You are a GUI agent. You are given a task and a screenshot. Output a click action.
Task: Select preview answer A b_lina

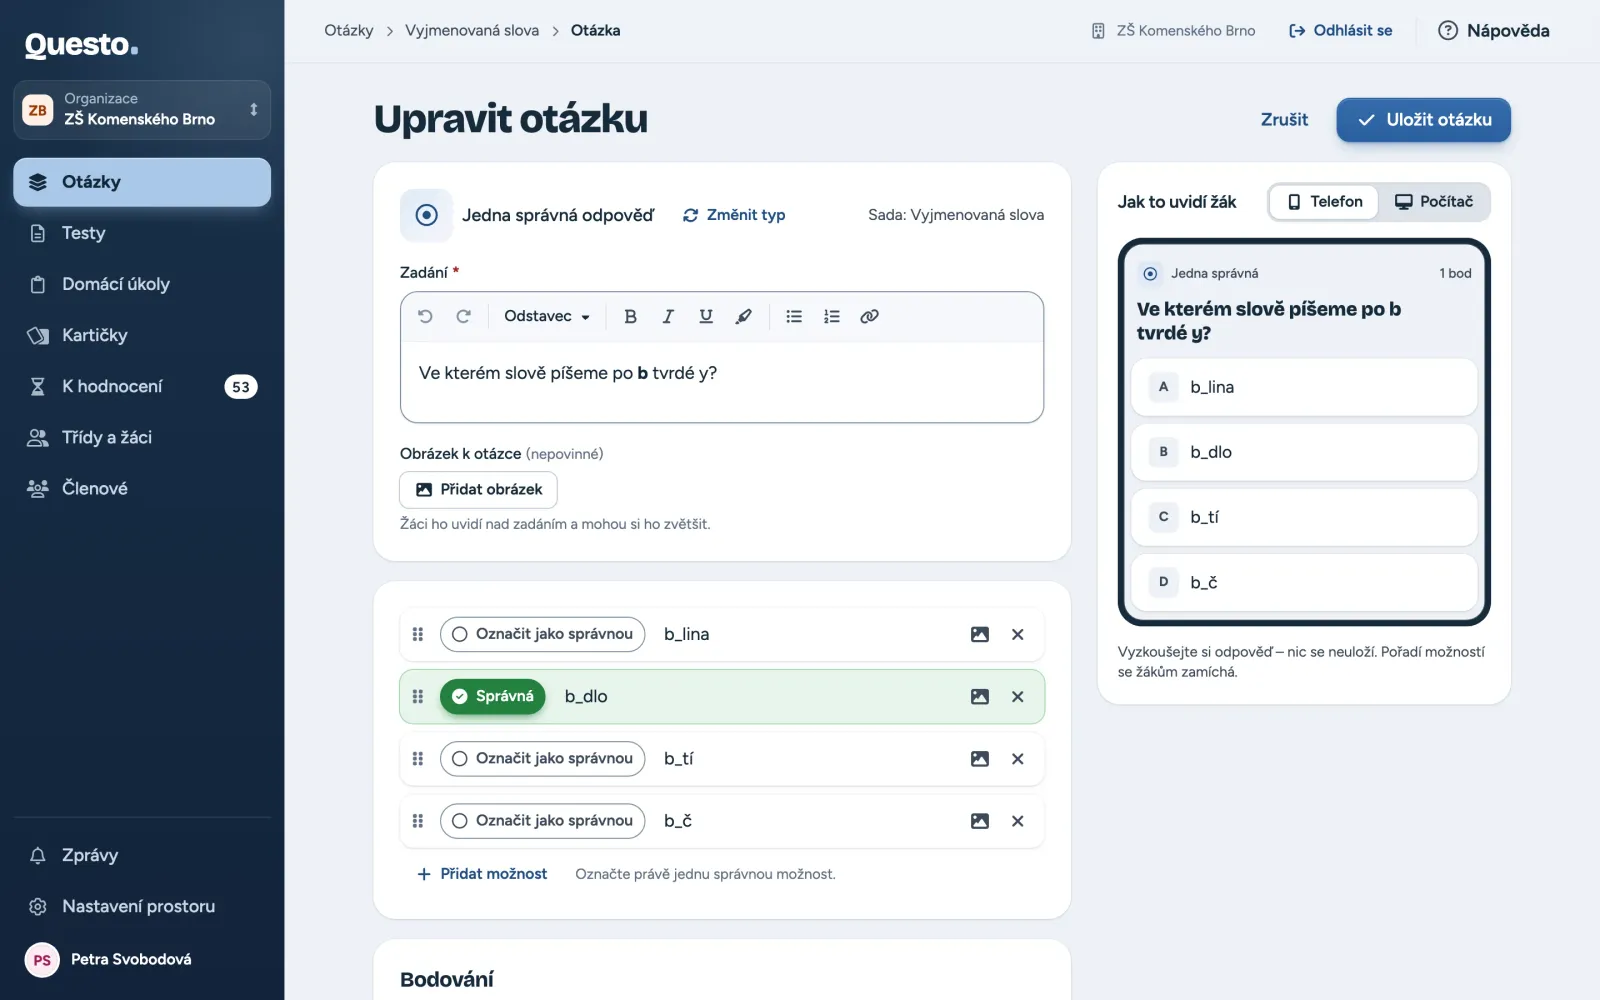[x=1304, y=387]
